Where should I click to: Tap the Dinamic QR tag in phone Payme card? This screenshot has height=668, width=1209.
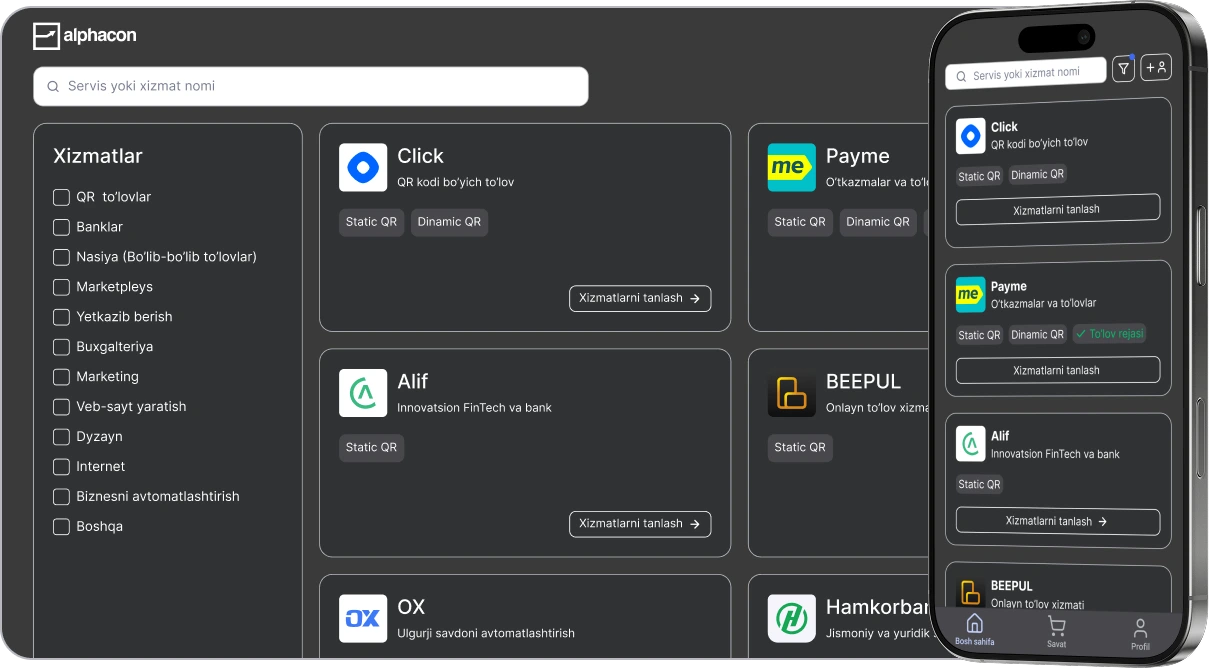point(1037,335)
